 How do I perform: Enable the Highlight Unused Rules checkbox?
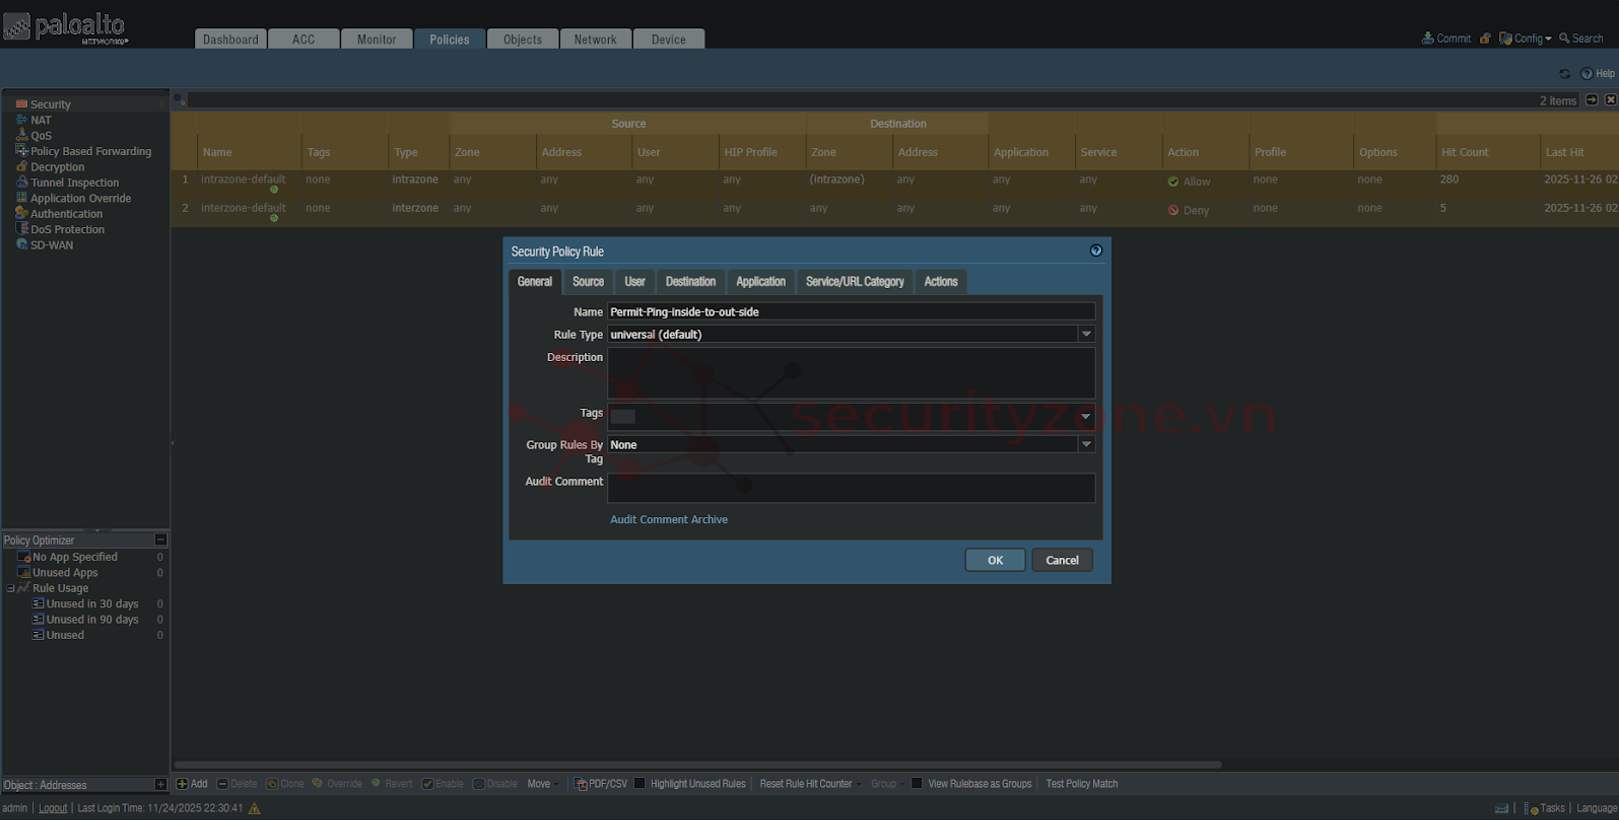coord(640,784)
